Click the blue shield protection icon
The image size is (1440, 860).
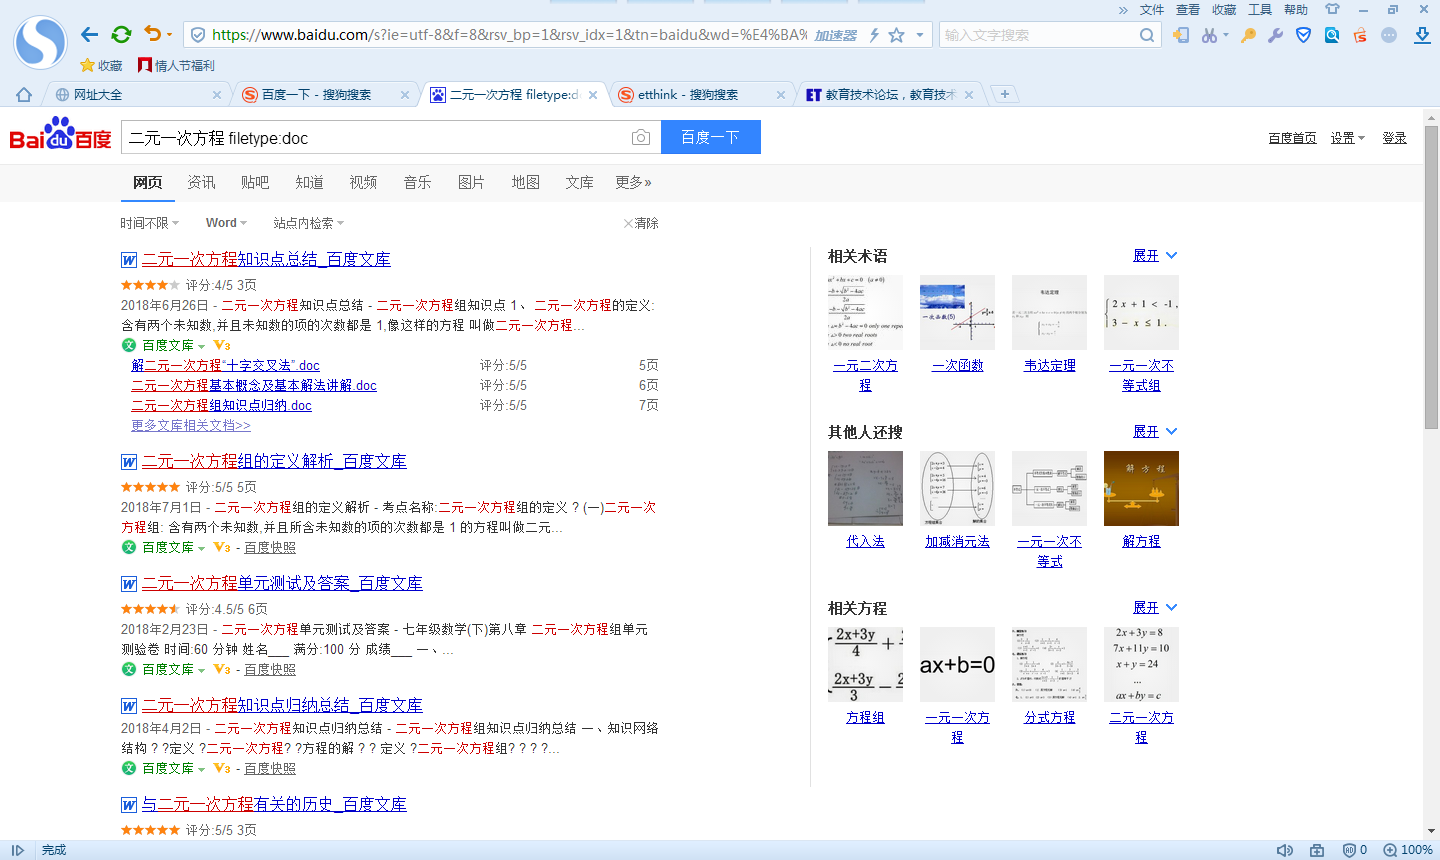click(x=1303, y=35)
